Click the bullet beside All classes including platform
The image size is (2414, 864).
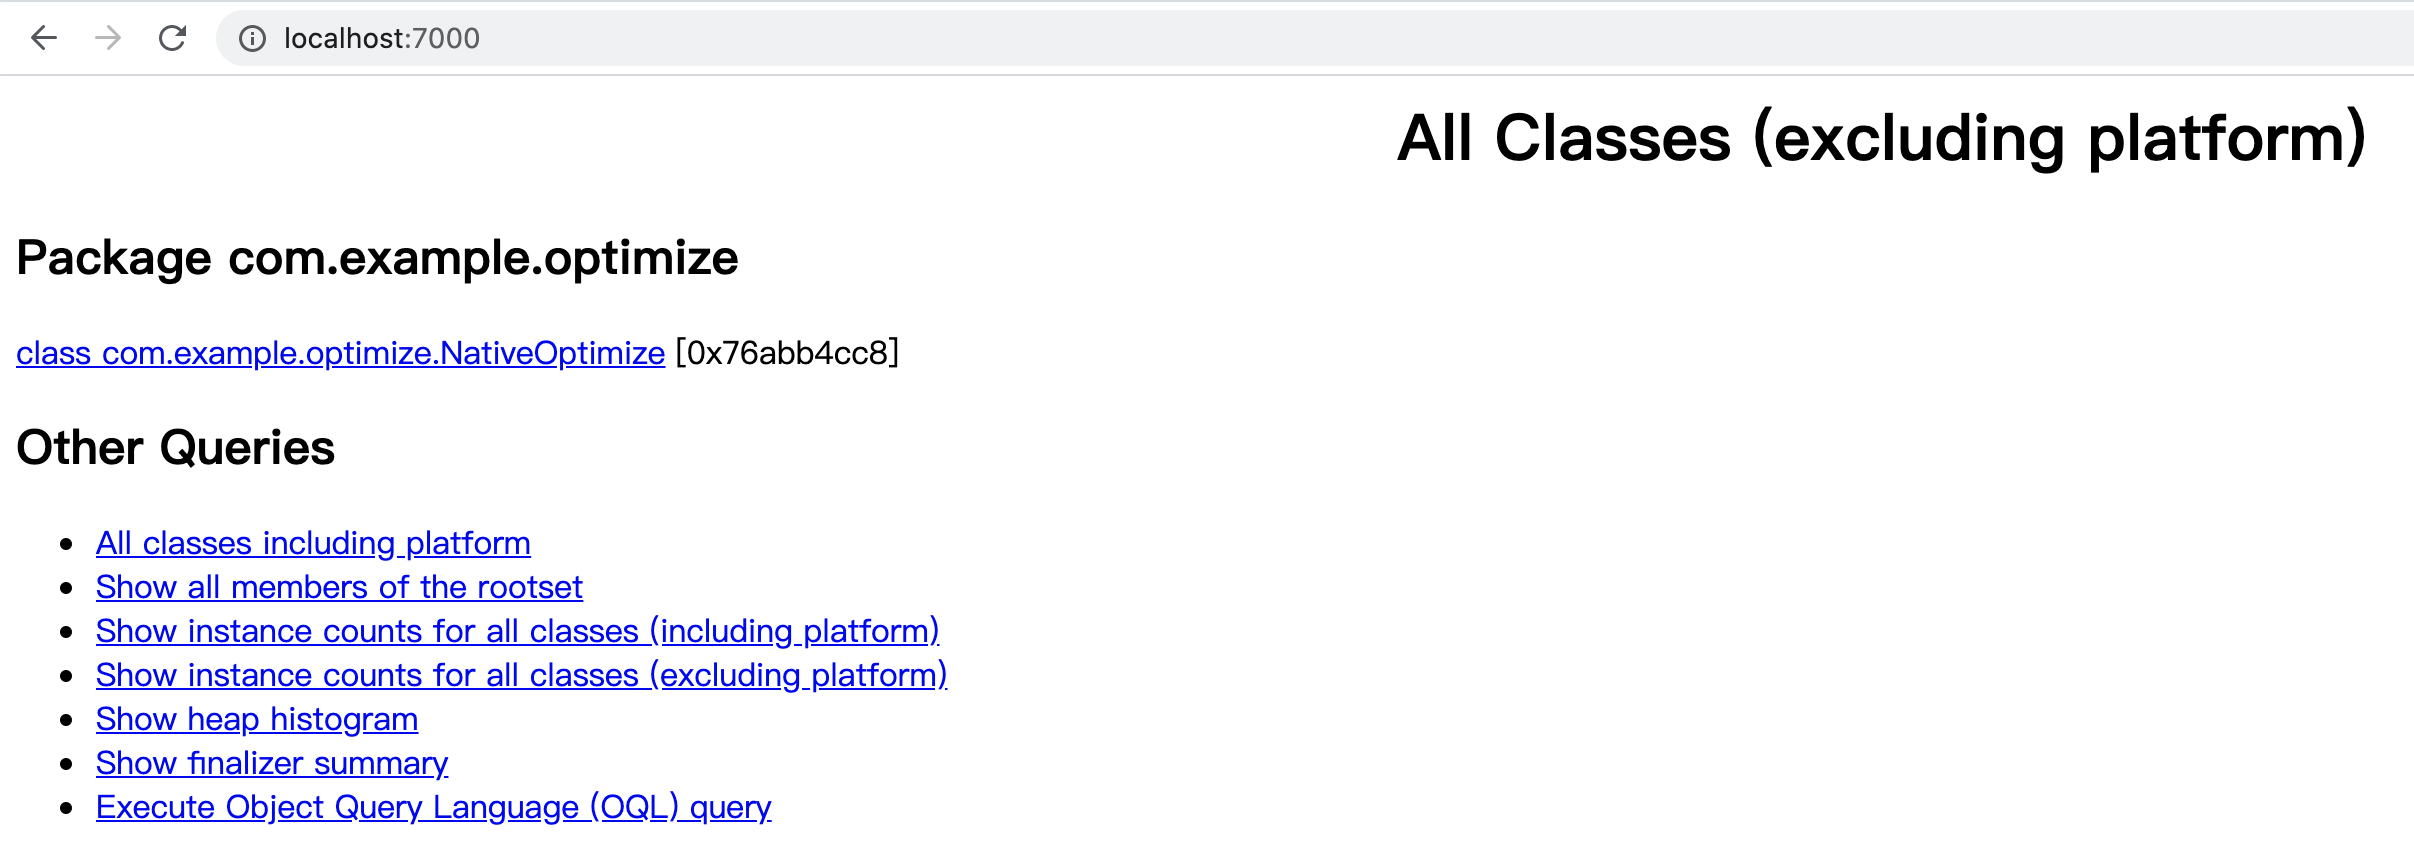coord(67,544)
